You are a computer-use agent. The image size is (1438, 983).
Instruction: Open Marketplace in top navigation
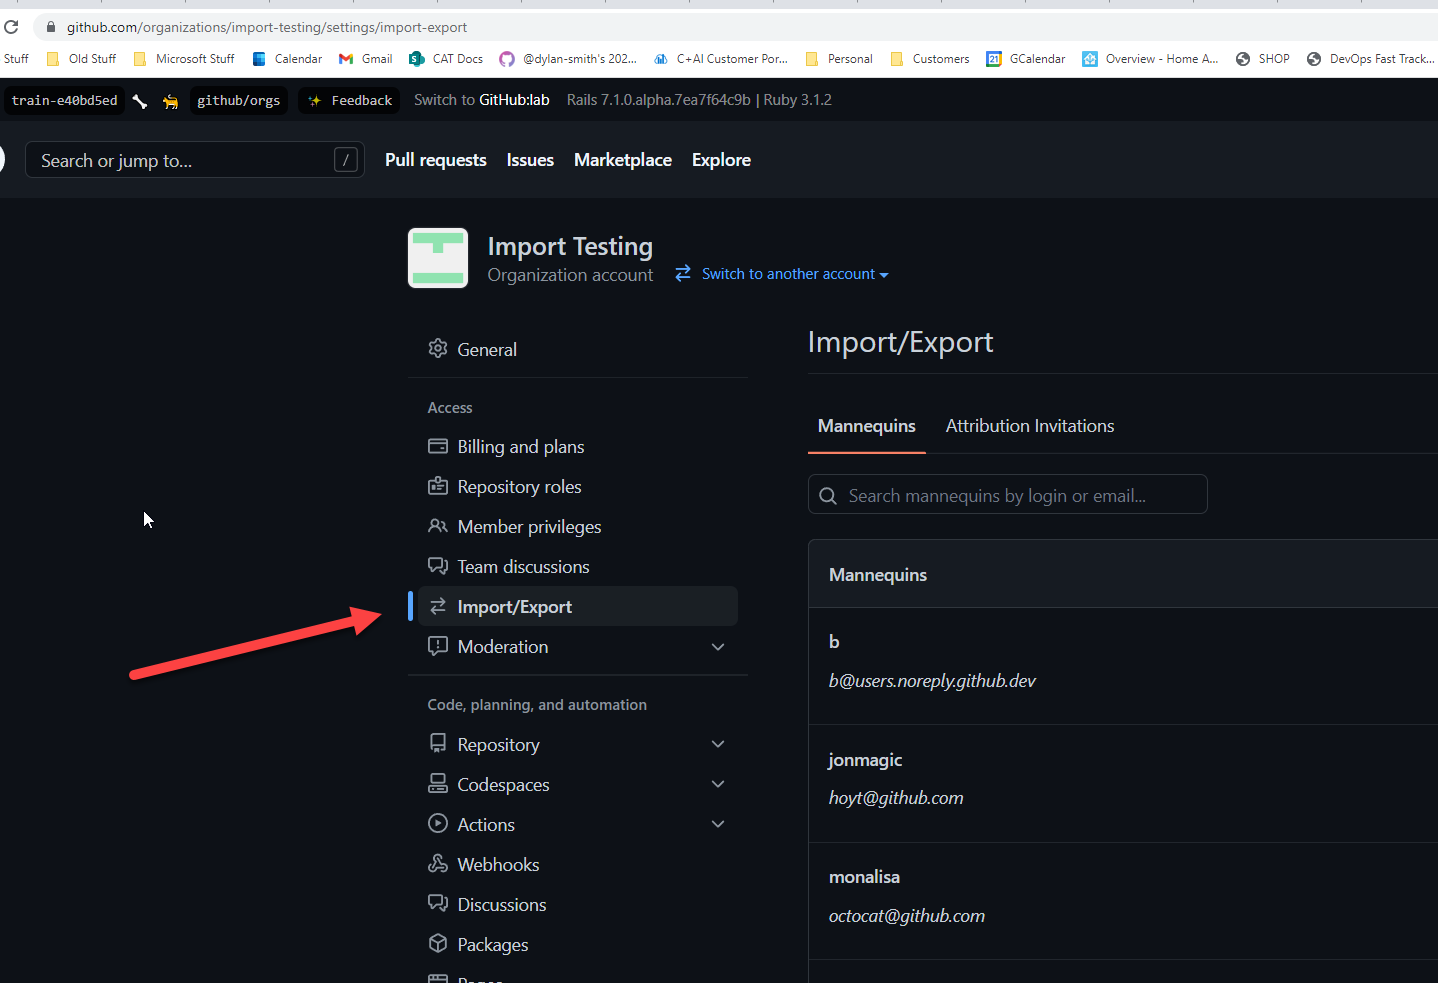[623, 160]
